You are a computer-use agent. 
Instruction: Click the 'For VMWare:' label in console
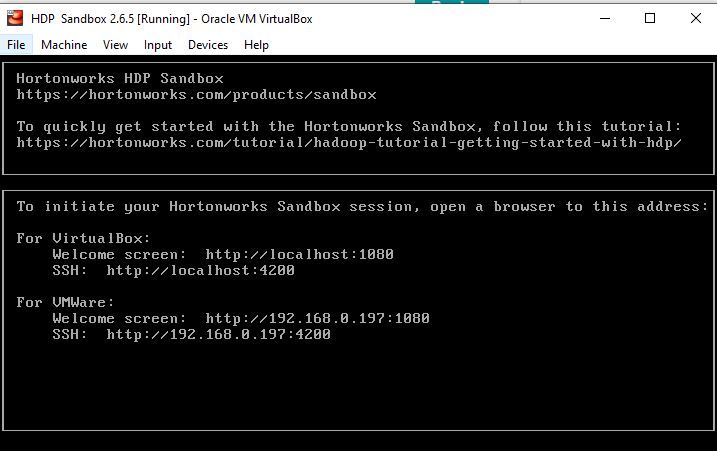65,302
